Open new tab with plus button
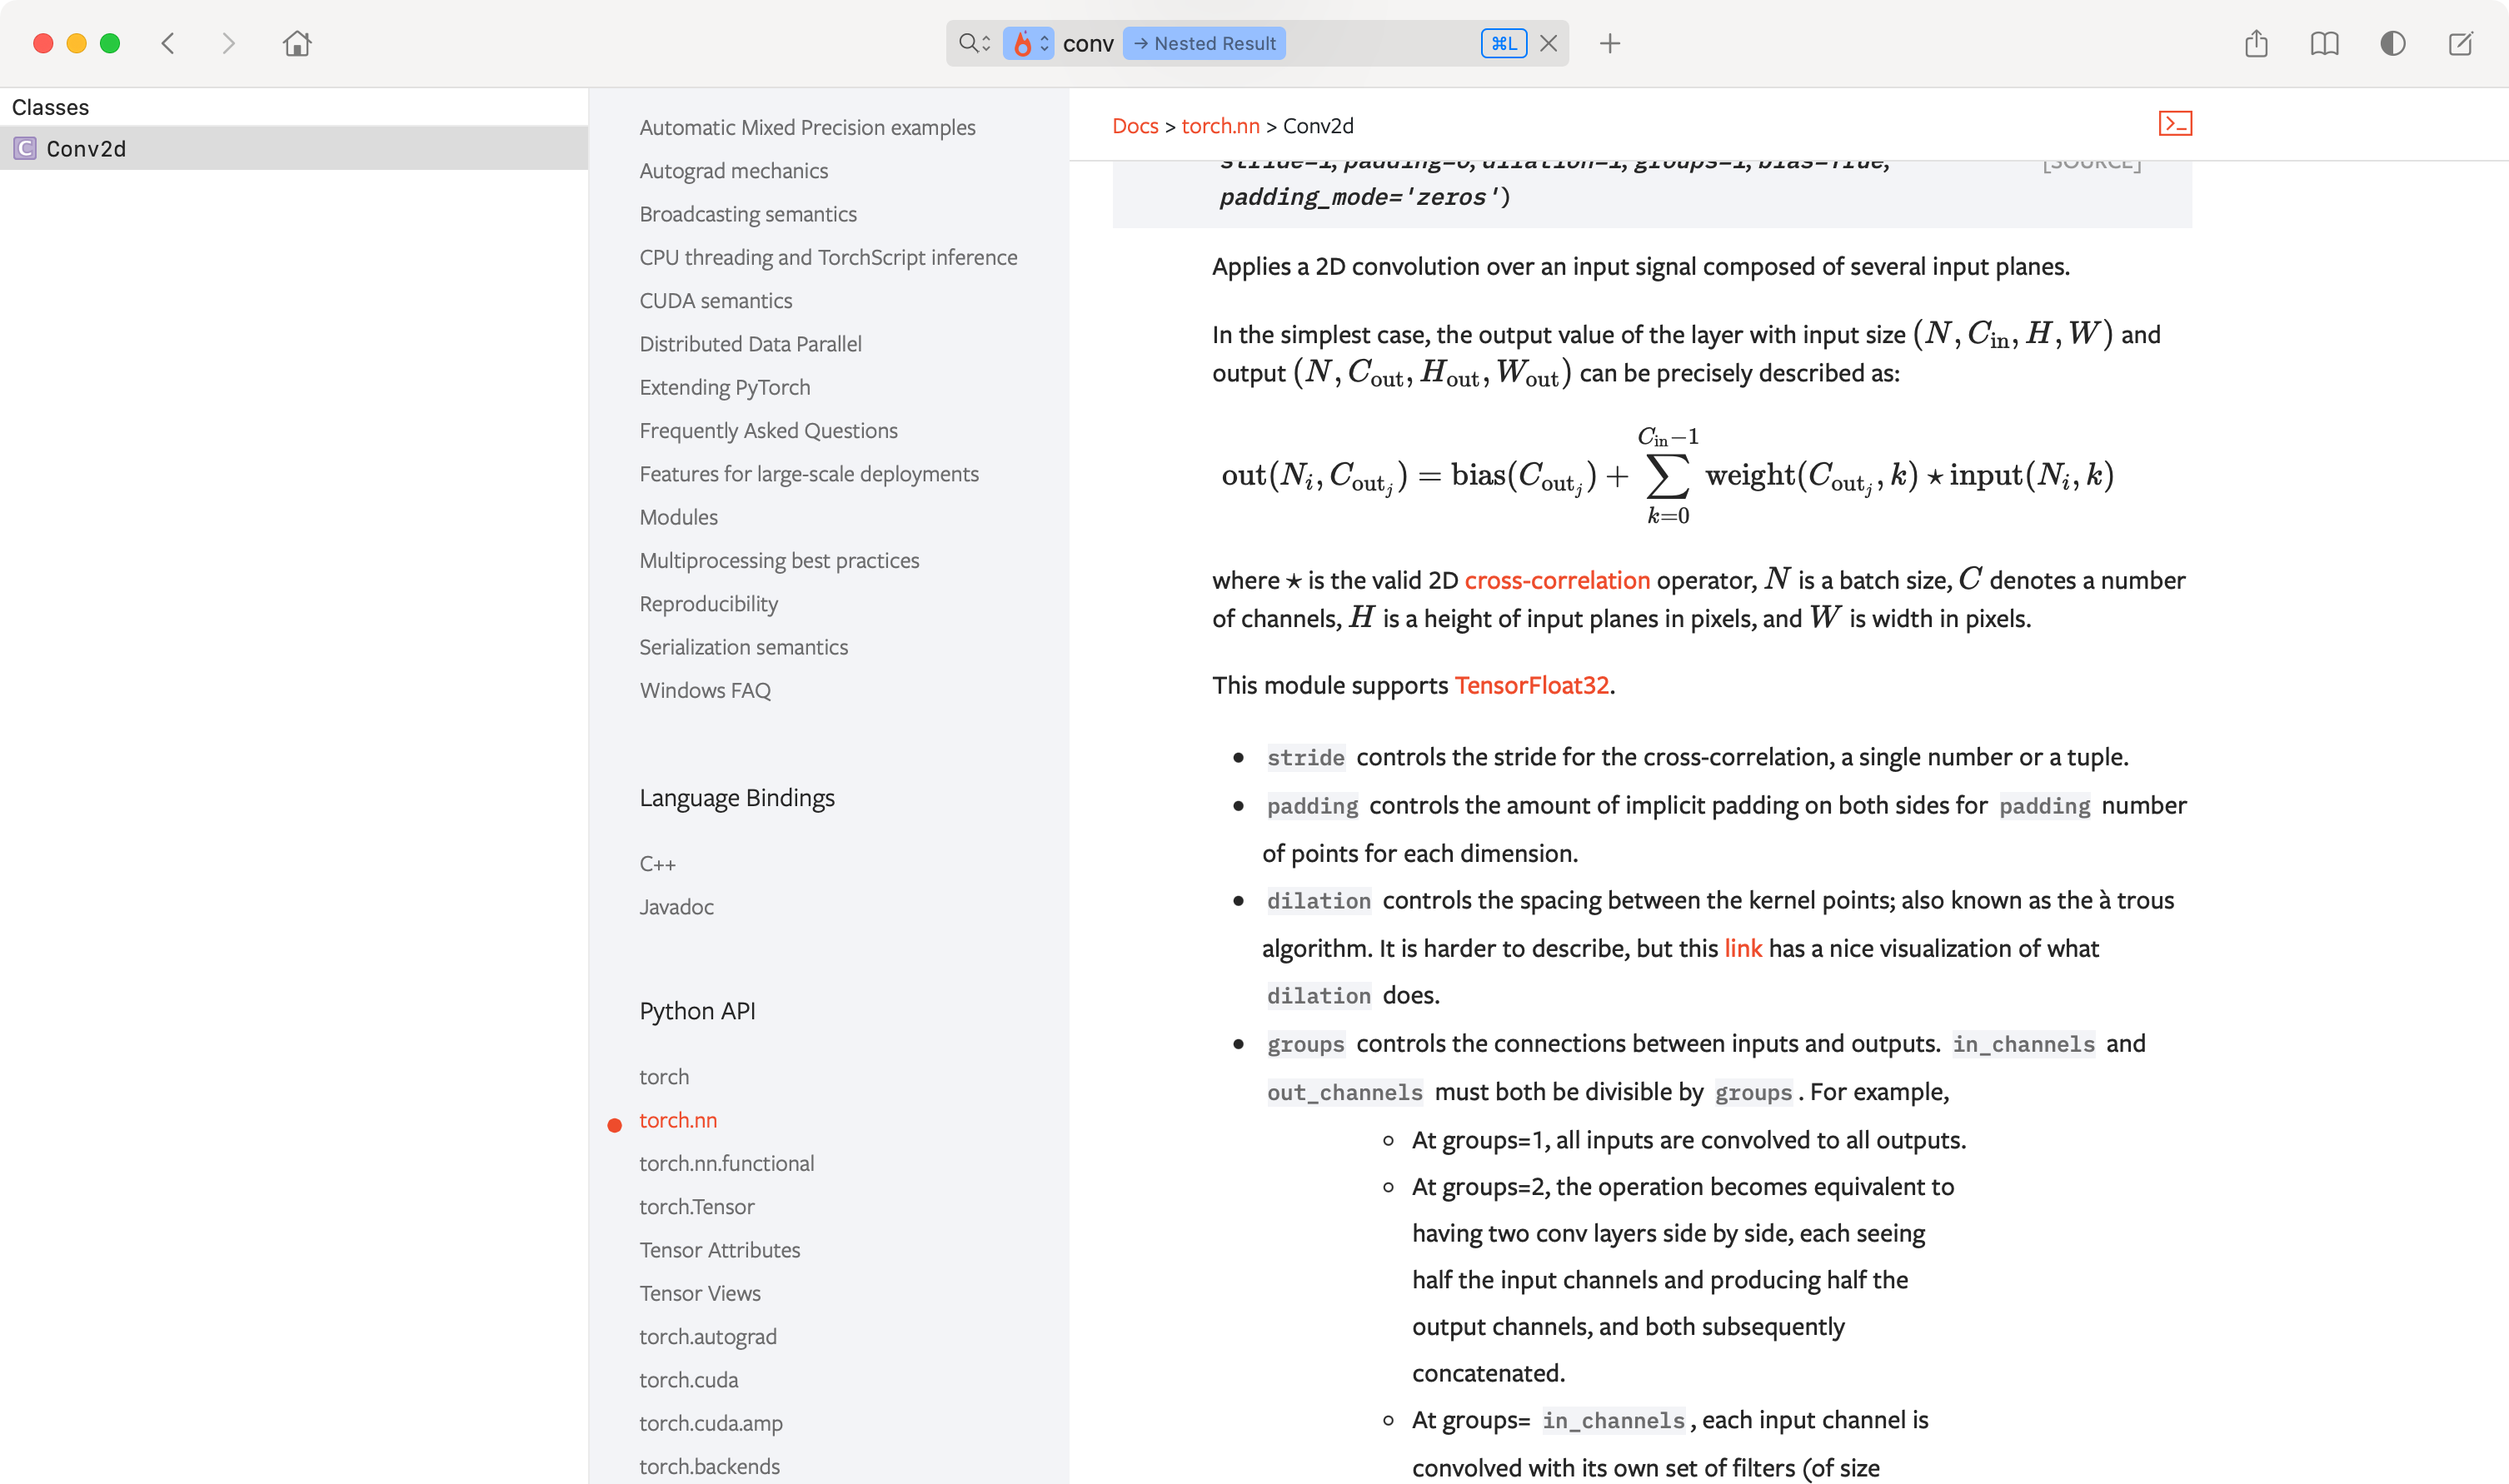 1609,43
